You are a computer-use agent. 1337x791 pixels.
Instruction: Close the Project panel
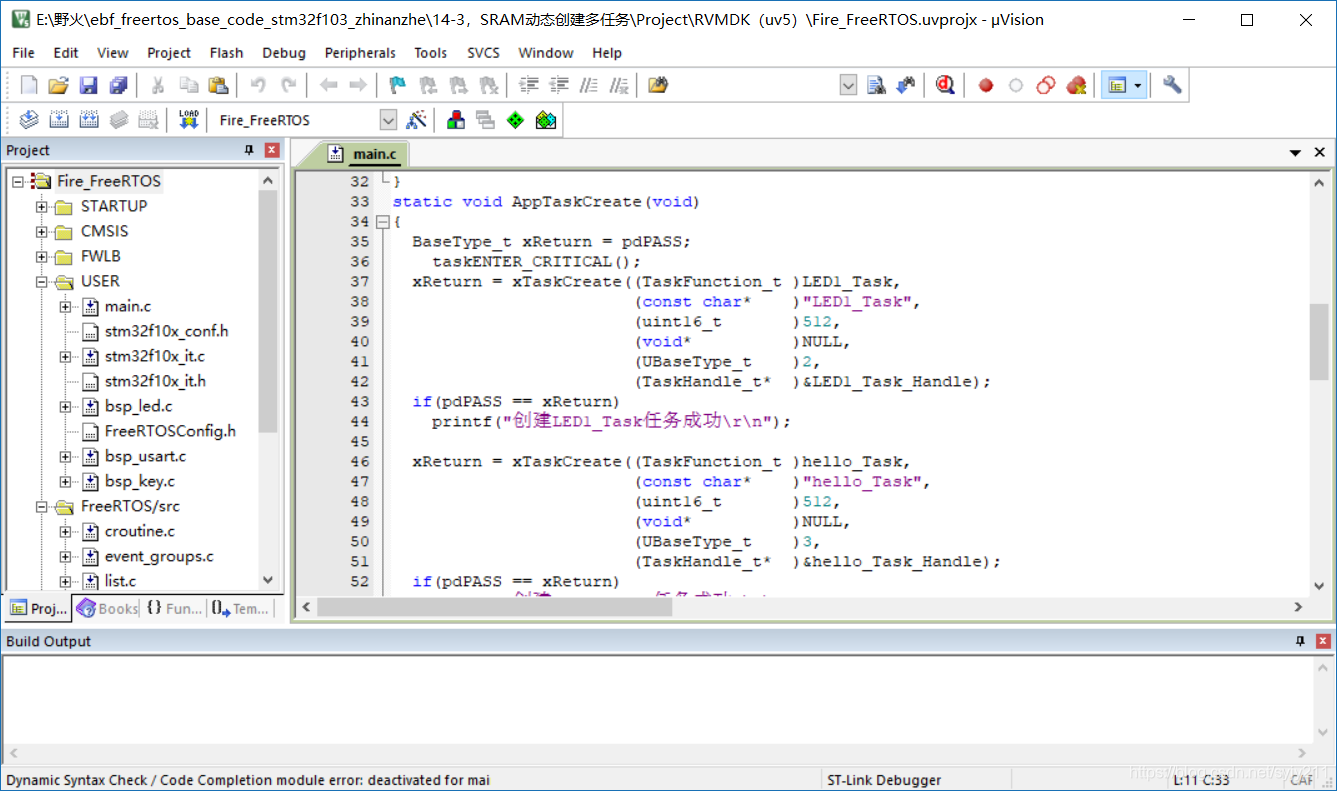pos(272,150)
